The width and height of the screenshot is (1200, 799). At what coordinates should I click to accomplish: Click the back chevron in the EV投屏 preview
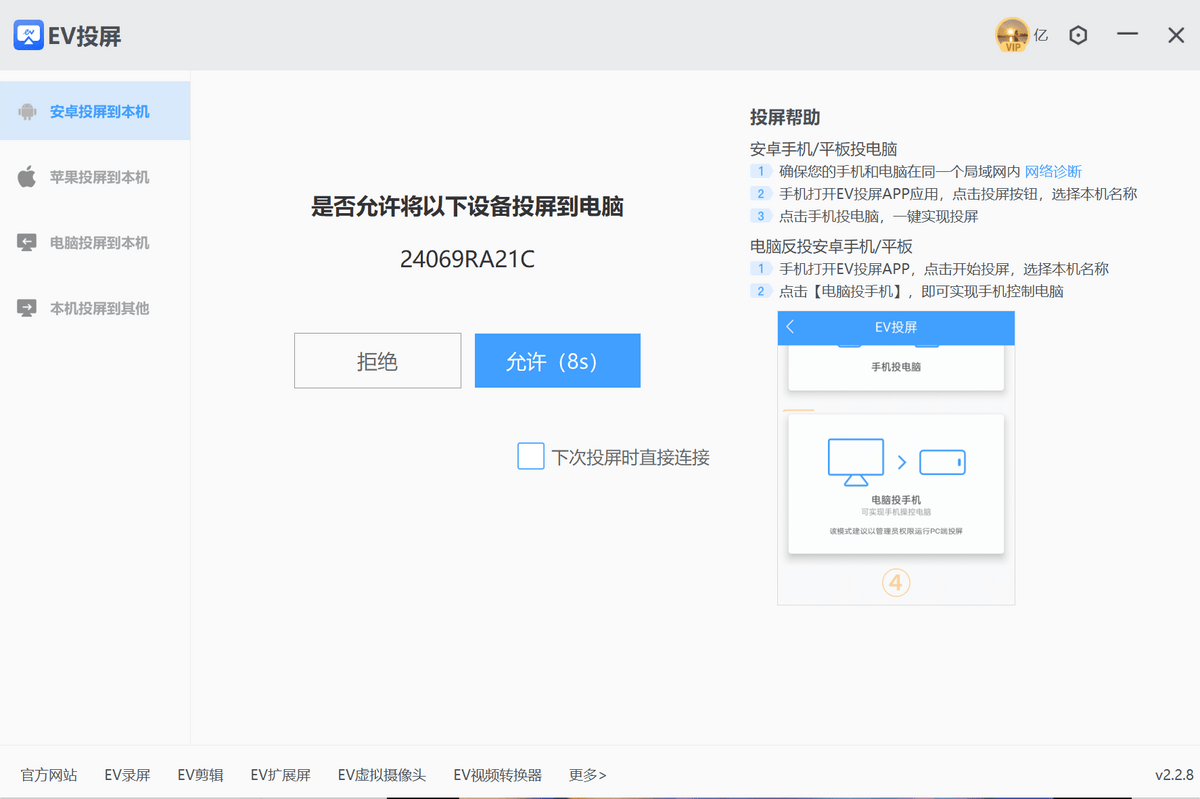click(790, 327)
